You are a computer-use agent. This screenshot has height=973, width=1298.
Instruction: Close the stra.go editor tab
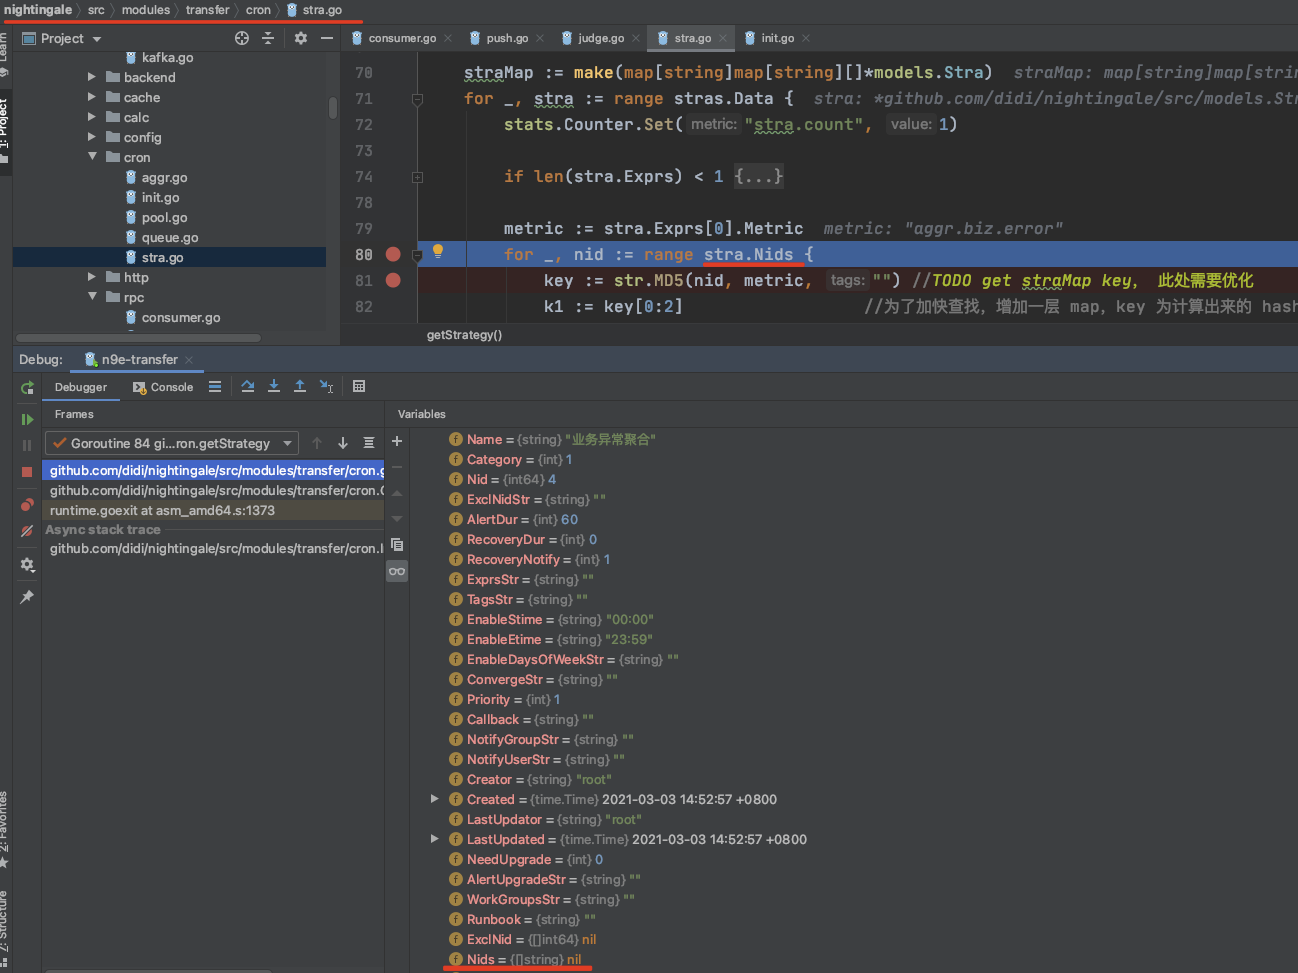coord(723,38)
